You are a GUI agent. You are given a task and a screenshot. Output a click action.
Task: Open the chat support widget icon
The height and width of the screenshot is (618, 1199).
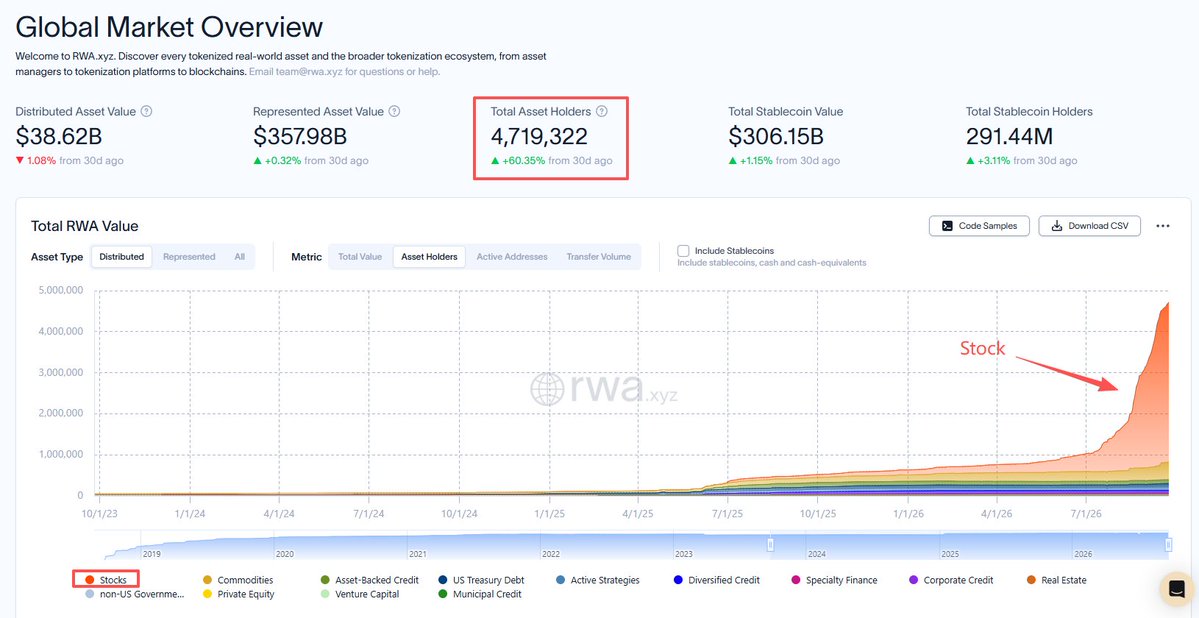click(x=1176, y=589)
